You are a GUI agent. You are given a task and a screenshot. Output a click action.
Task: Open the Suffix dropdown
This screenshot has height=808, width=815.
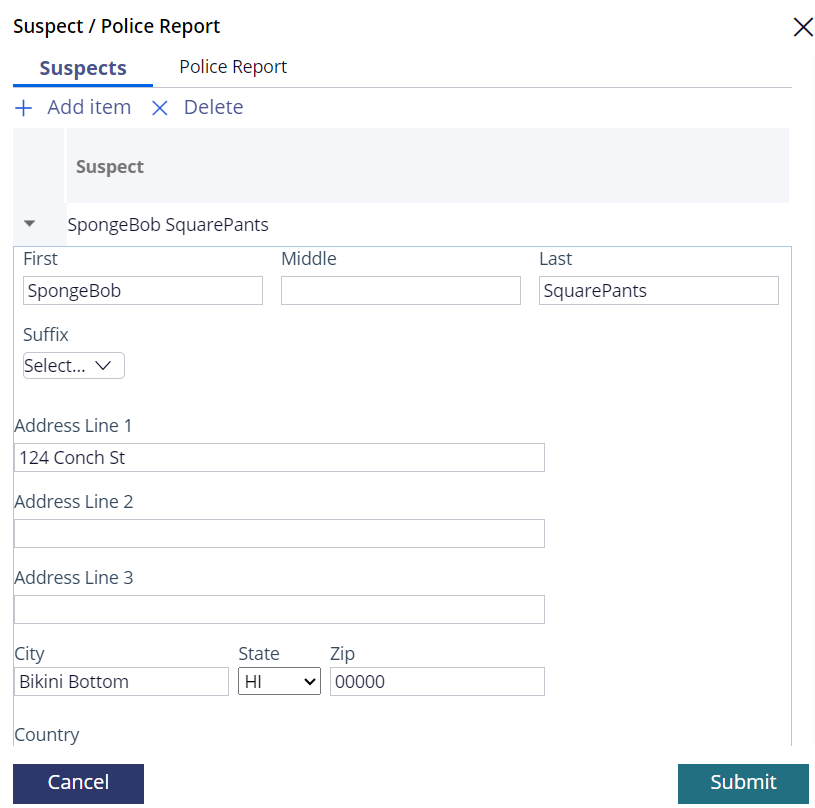(x=74, y=365)
